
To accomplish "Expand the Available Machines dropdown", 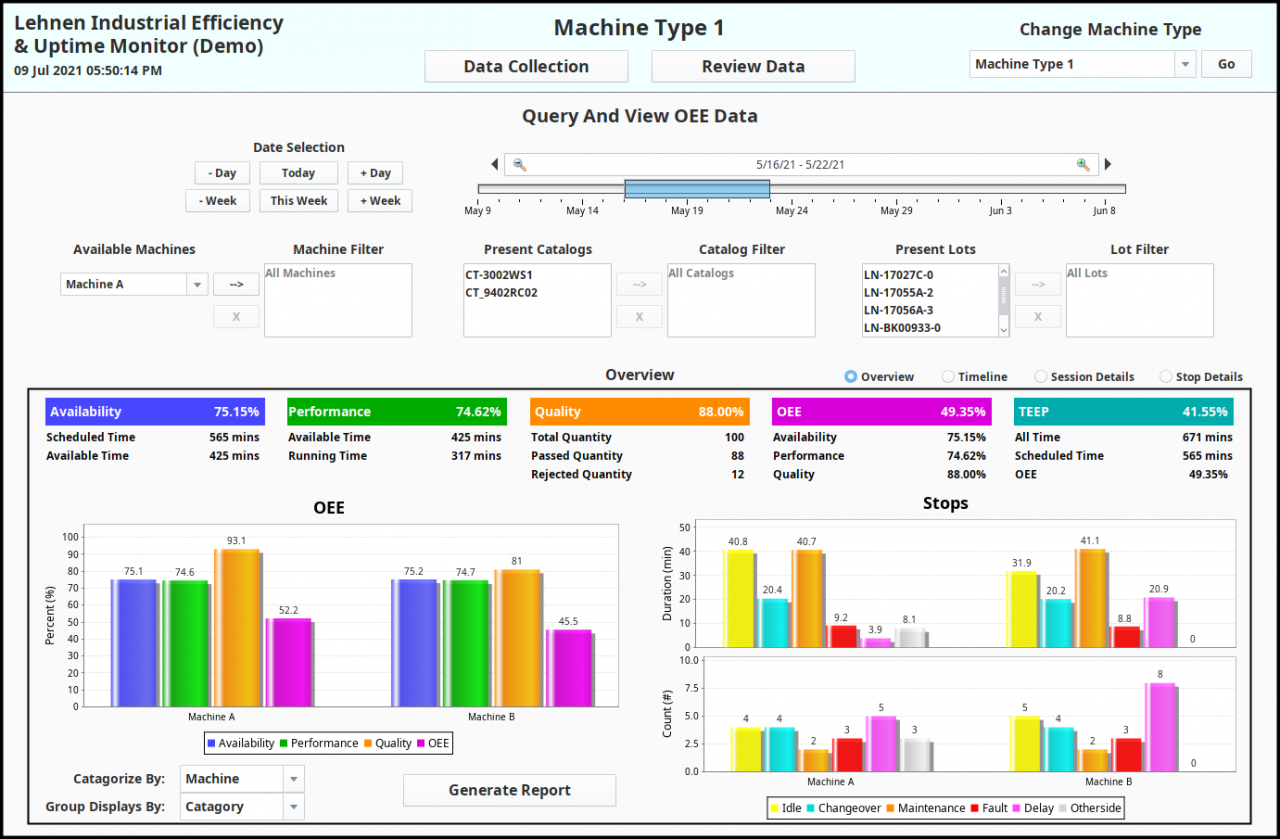I will tap(197, 285).
